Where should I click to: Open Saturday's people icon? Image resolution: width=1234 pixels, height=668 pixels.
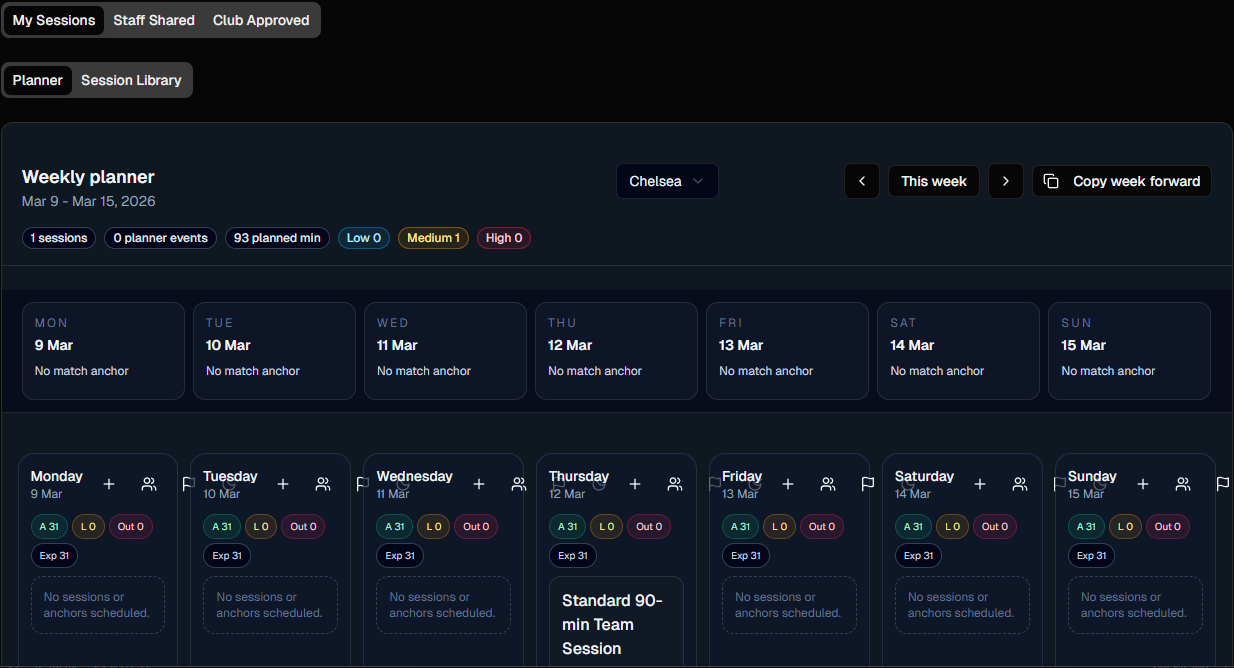(1020, 484)
